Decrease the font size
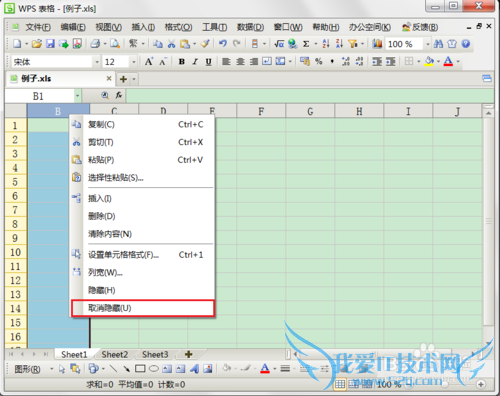 [x=162, y=62]
